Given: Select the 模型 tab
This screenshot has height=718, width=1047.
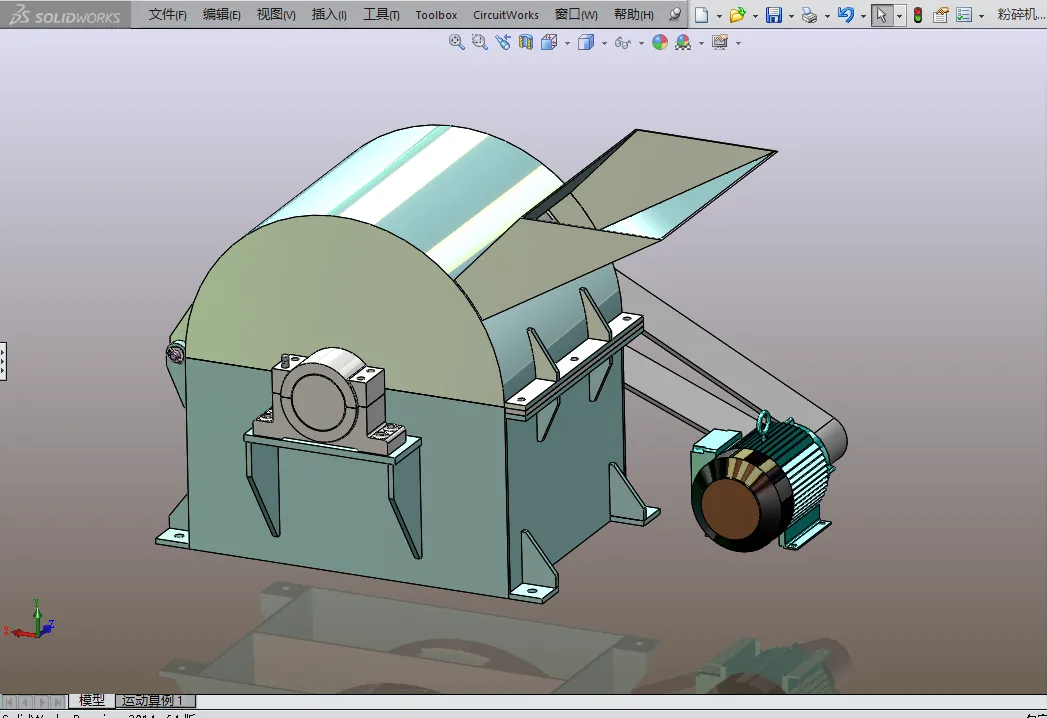Looking at the screenshot, I should click(x=92, y=700).
